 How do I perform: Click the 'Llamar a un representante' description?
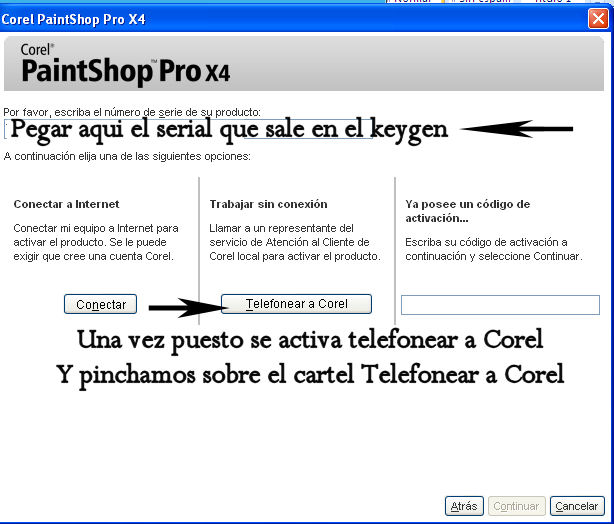coord(295,242)
